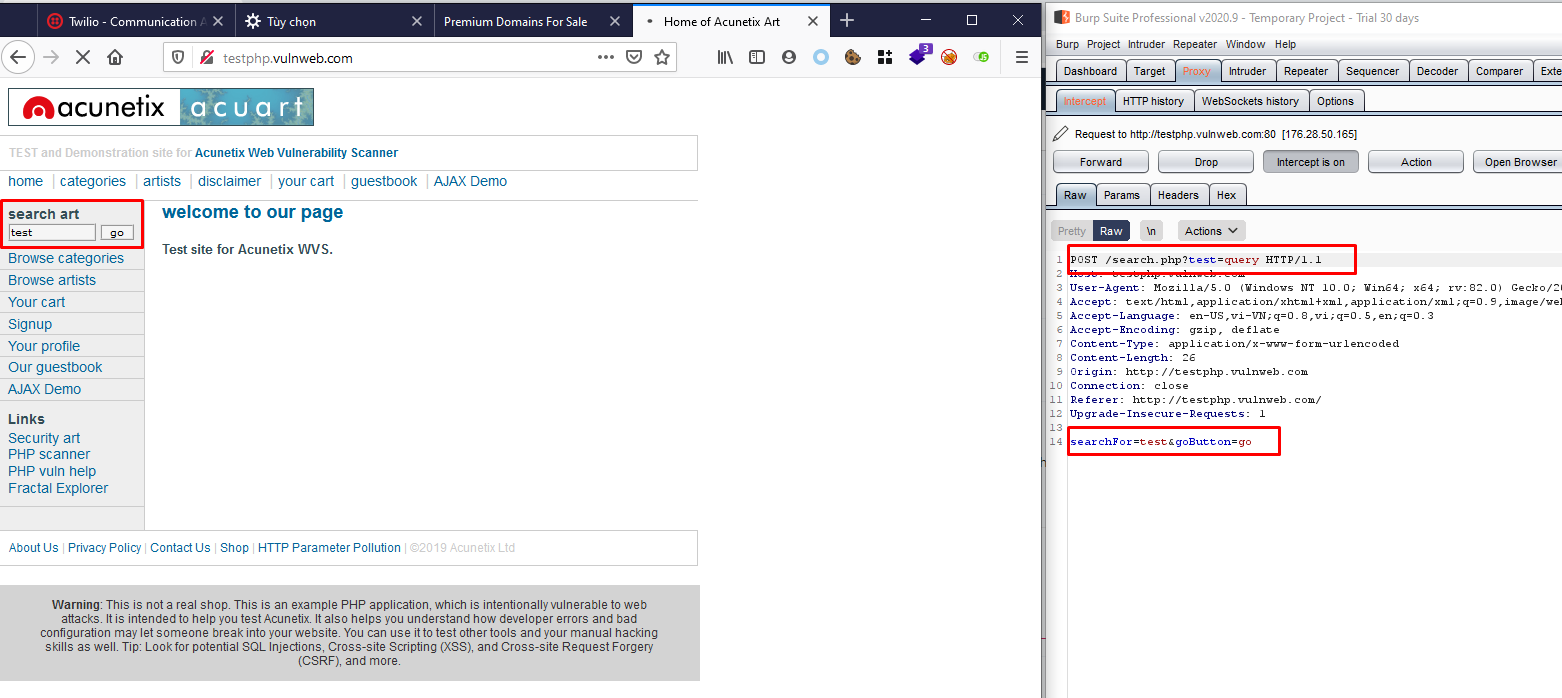Screen dimensions: 1562x698
Task: Open the Privacy Policy footer link
Action: coord(105,548)
